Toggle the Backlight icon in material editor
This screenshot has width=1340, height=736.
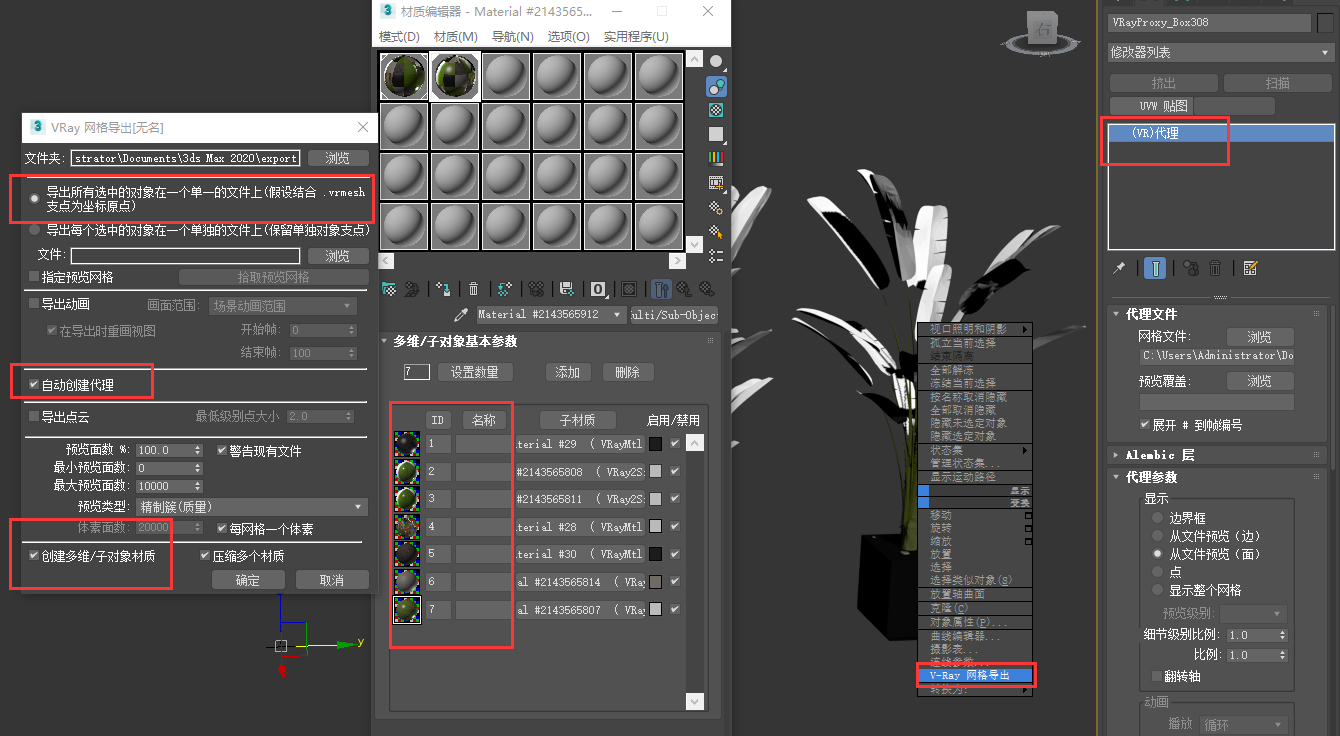[716, 86]
